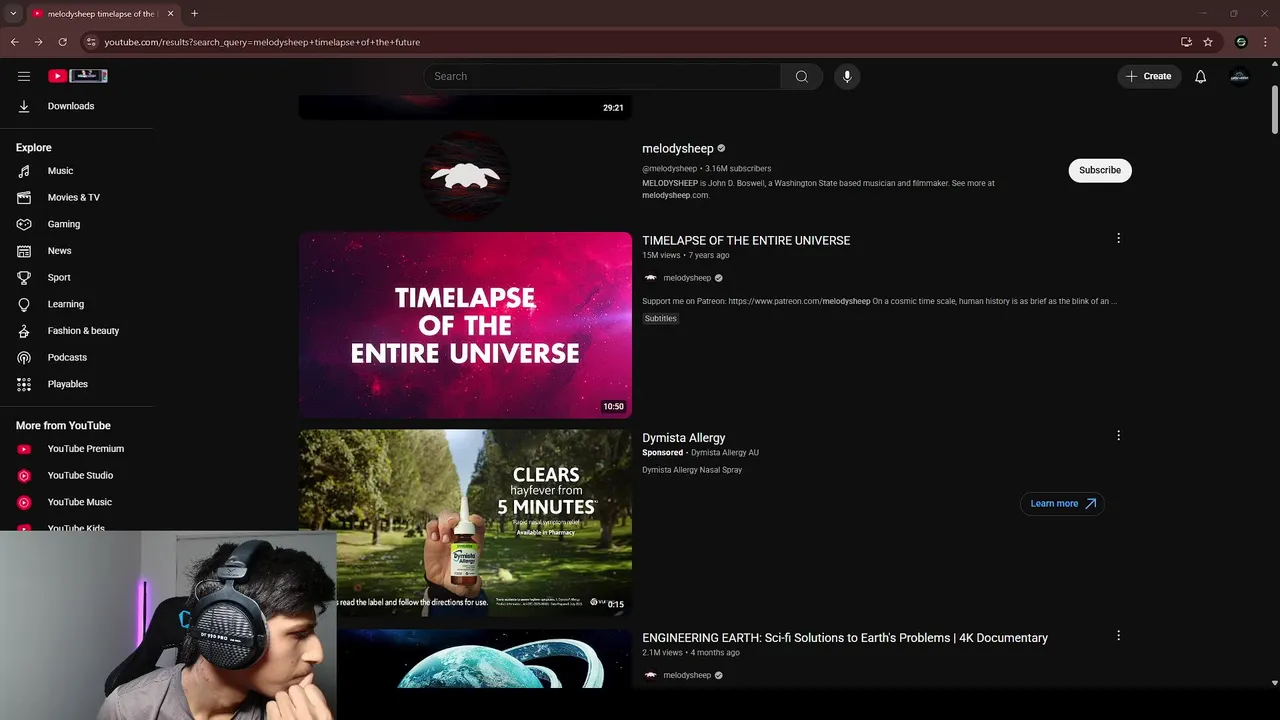Click melodysheep uploader under Engineering Earth
The image size is (1280, 720).
point(687,675)
